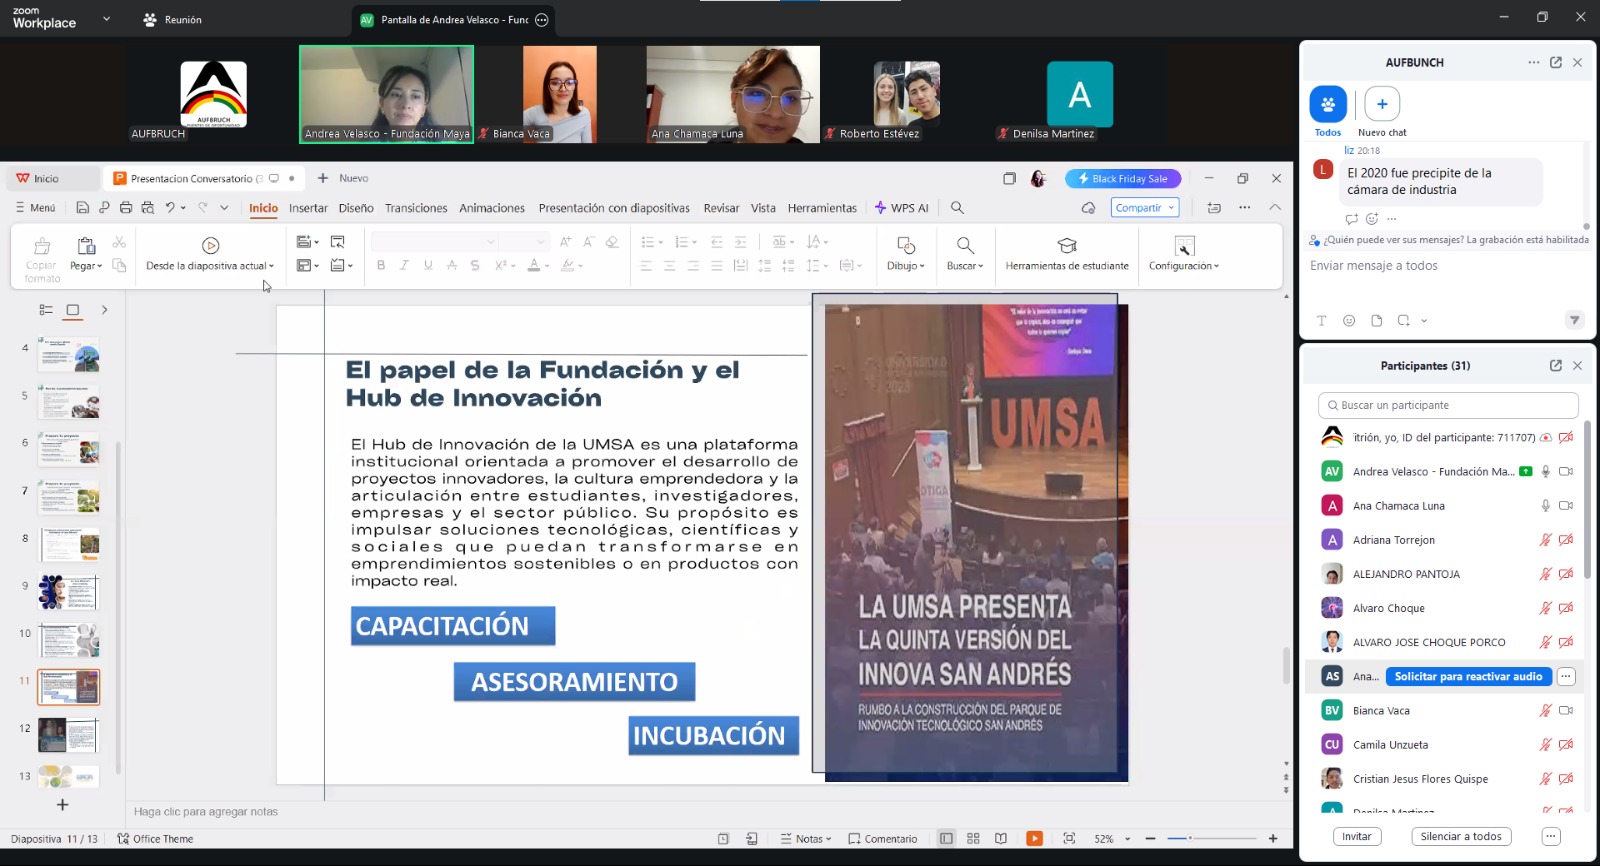Switch to reading view icon

[1000, 838]
